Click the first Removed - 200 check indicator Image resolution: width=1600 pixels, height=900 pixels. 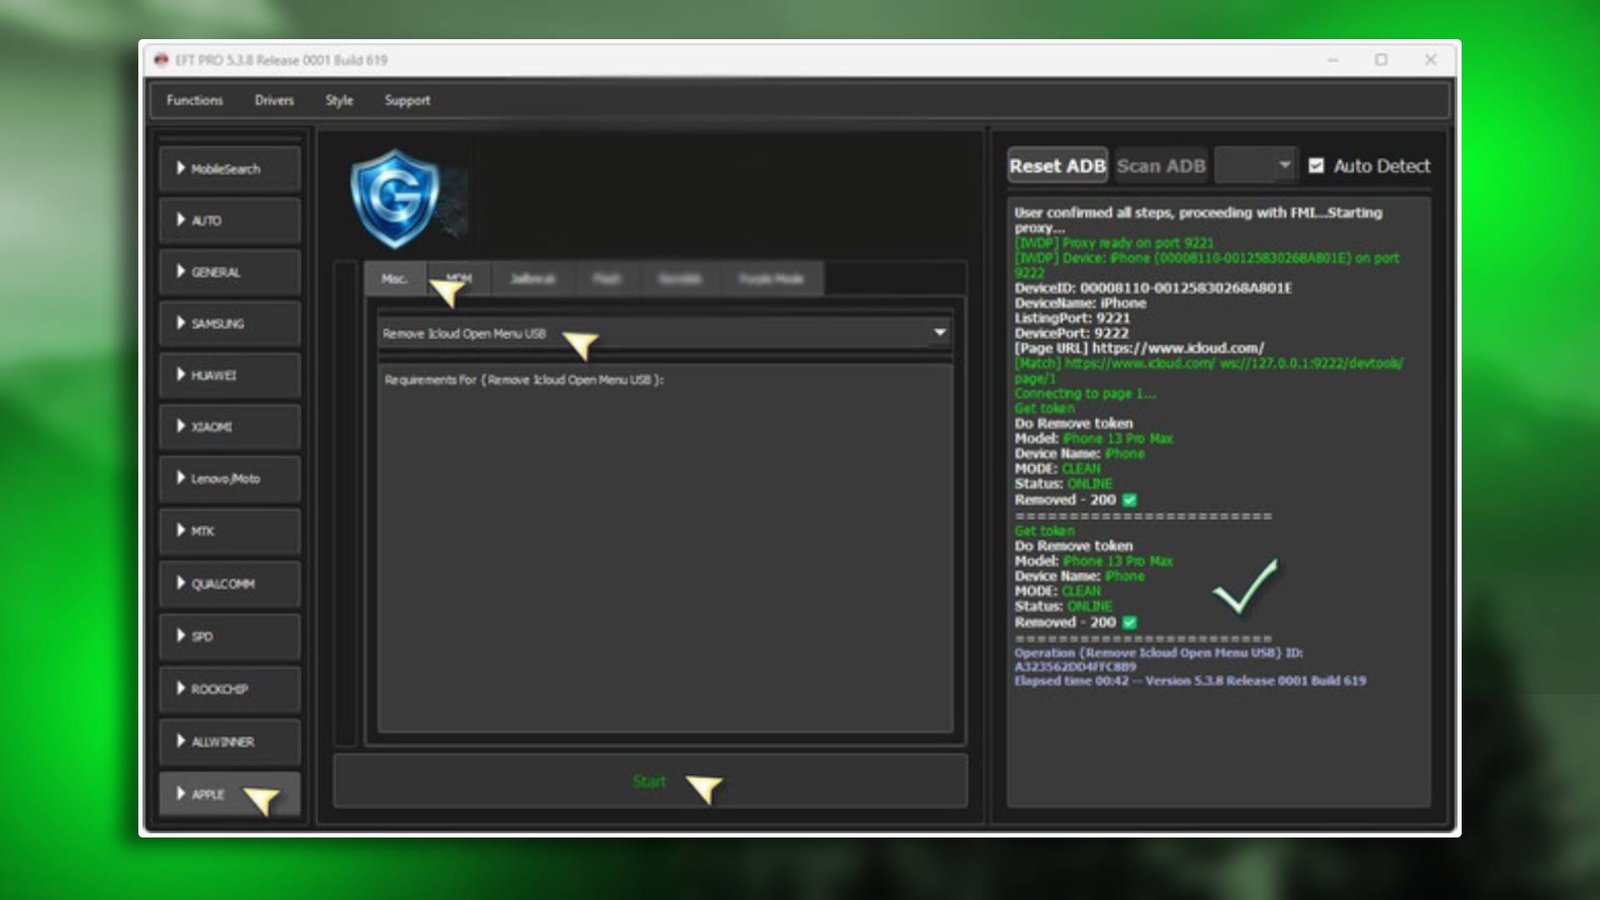tap(1131, 499)
